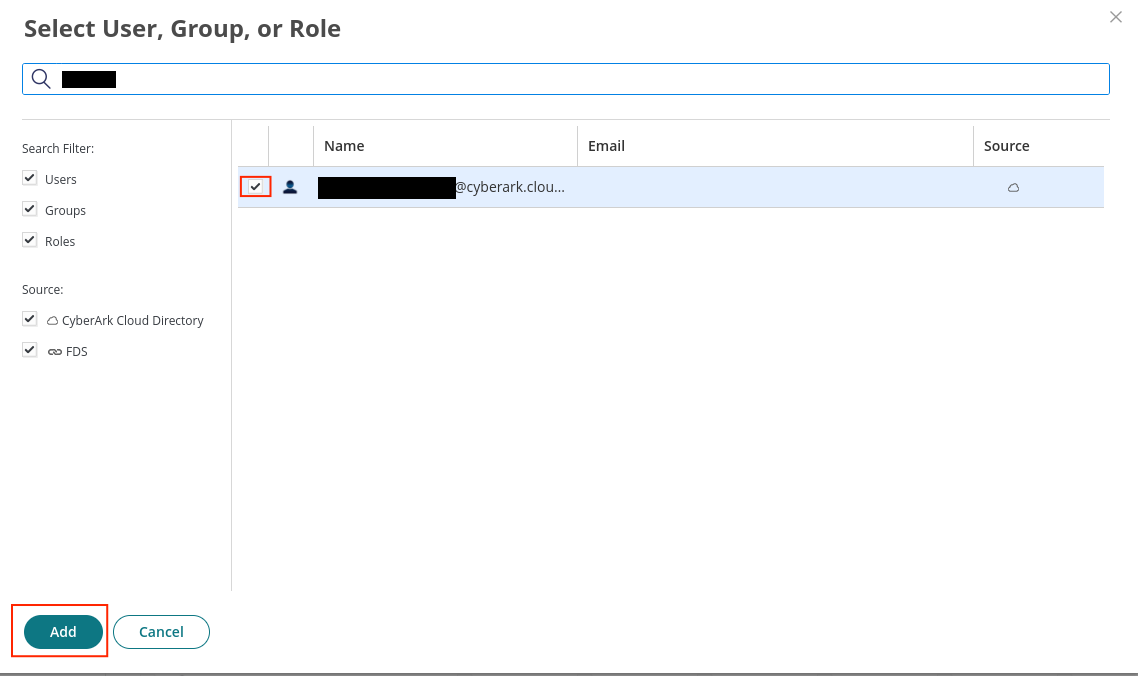Image resolution: width=1138 pixels, height=676 pixels.
Task: Click the cloud source icon in result row
Action: click(x=1013, y=188)
